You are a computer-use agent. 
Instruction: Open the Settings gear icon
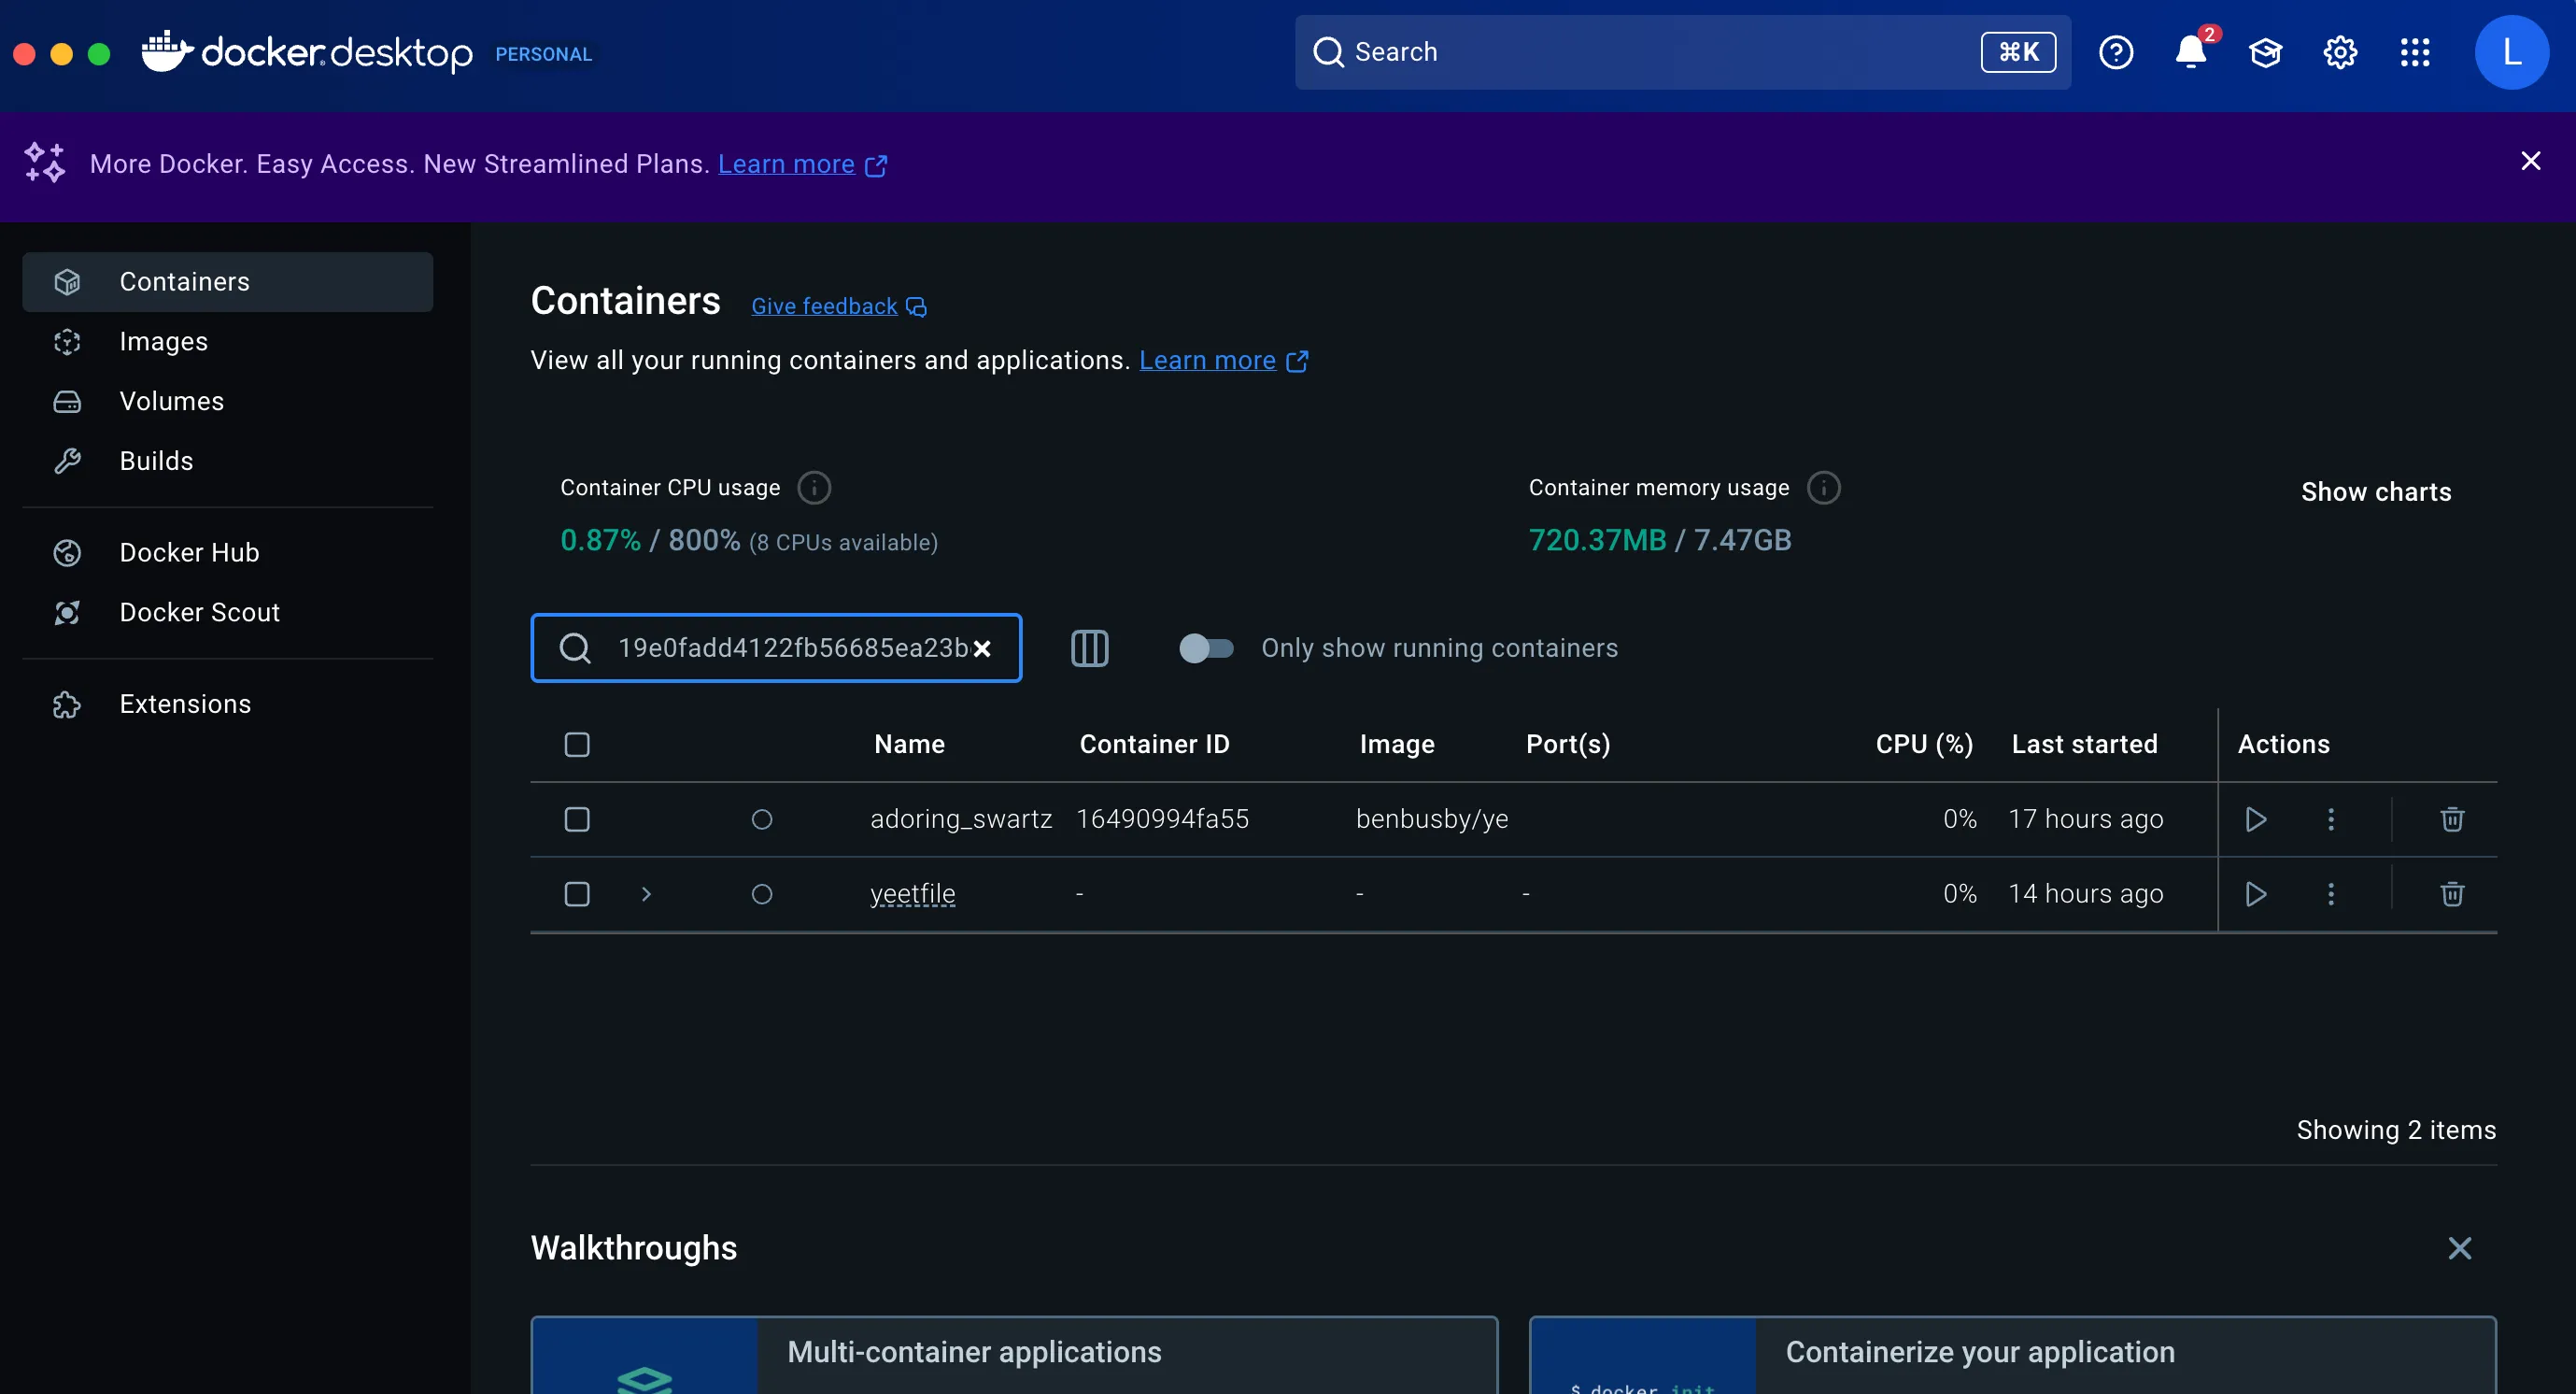click(x=2339, y=52)
